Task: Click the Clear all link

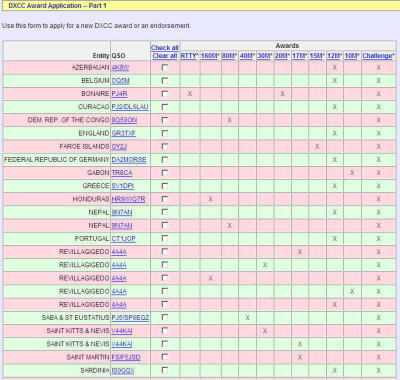Action: (x=165, y=56)
